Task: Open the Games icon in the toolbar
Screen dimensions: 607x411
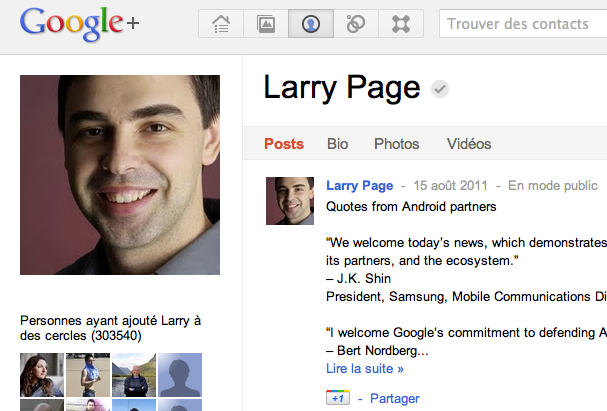Action: (x=401, y=24)
